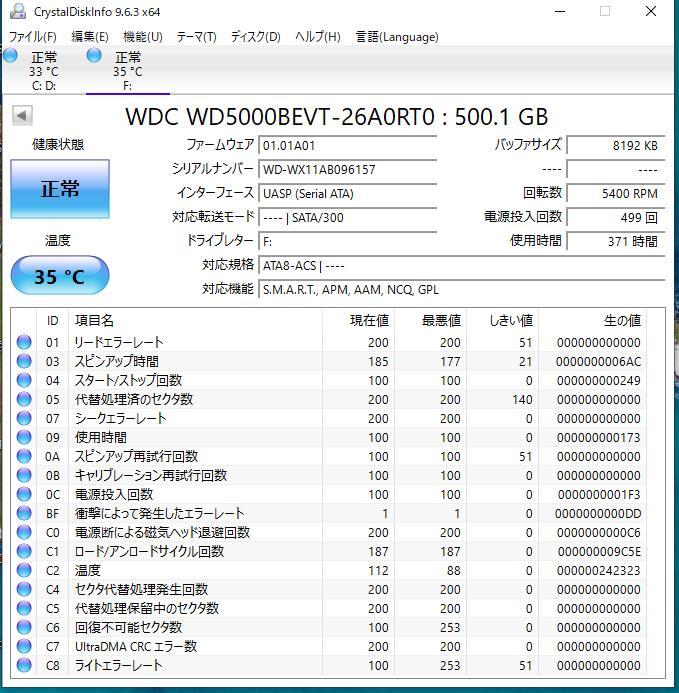
Task: Click status icon for 04 スタート/ストップ回数 row
Action: coord(24,380)
